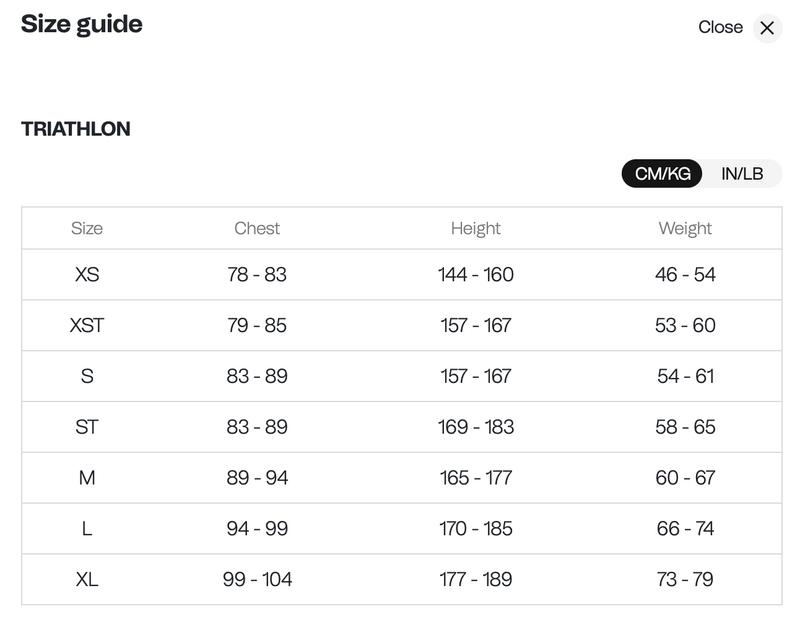Click the XS size row label
This screenshot has width=800, height=627.
(87, 275)
